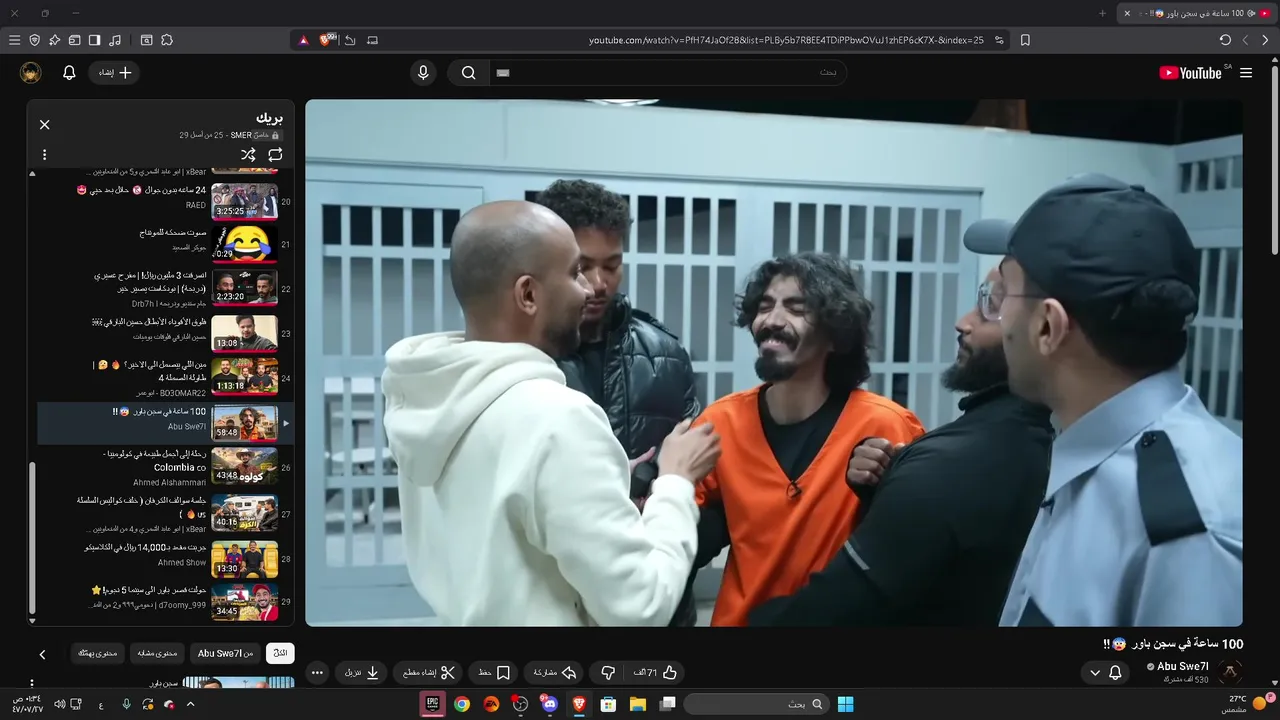
Task: Toggle playlist shuffle
Action: pyautogui.click(x=248, y=155)
